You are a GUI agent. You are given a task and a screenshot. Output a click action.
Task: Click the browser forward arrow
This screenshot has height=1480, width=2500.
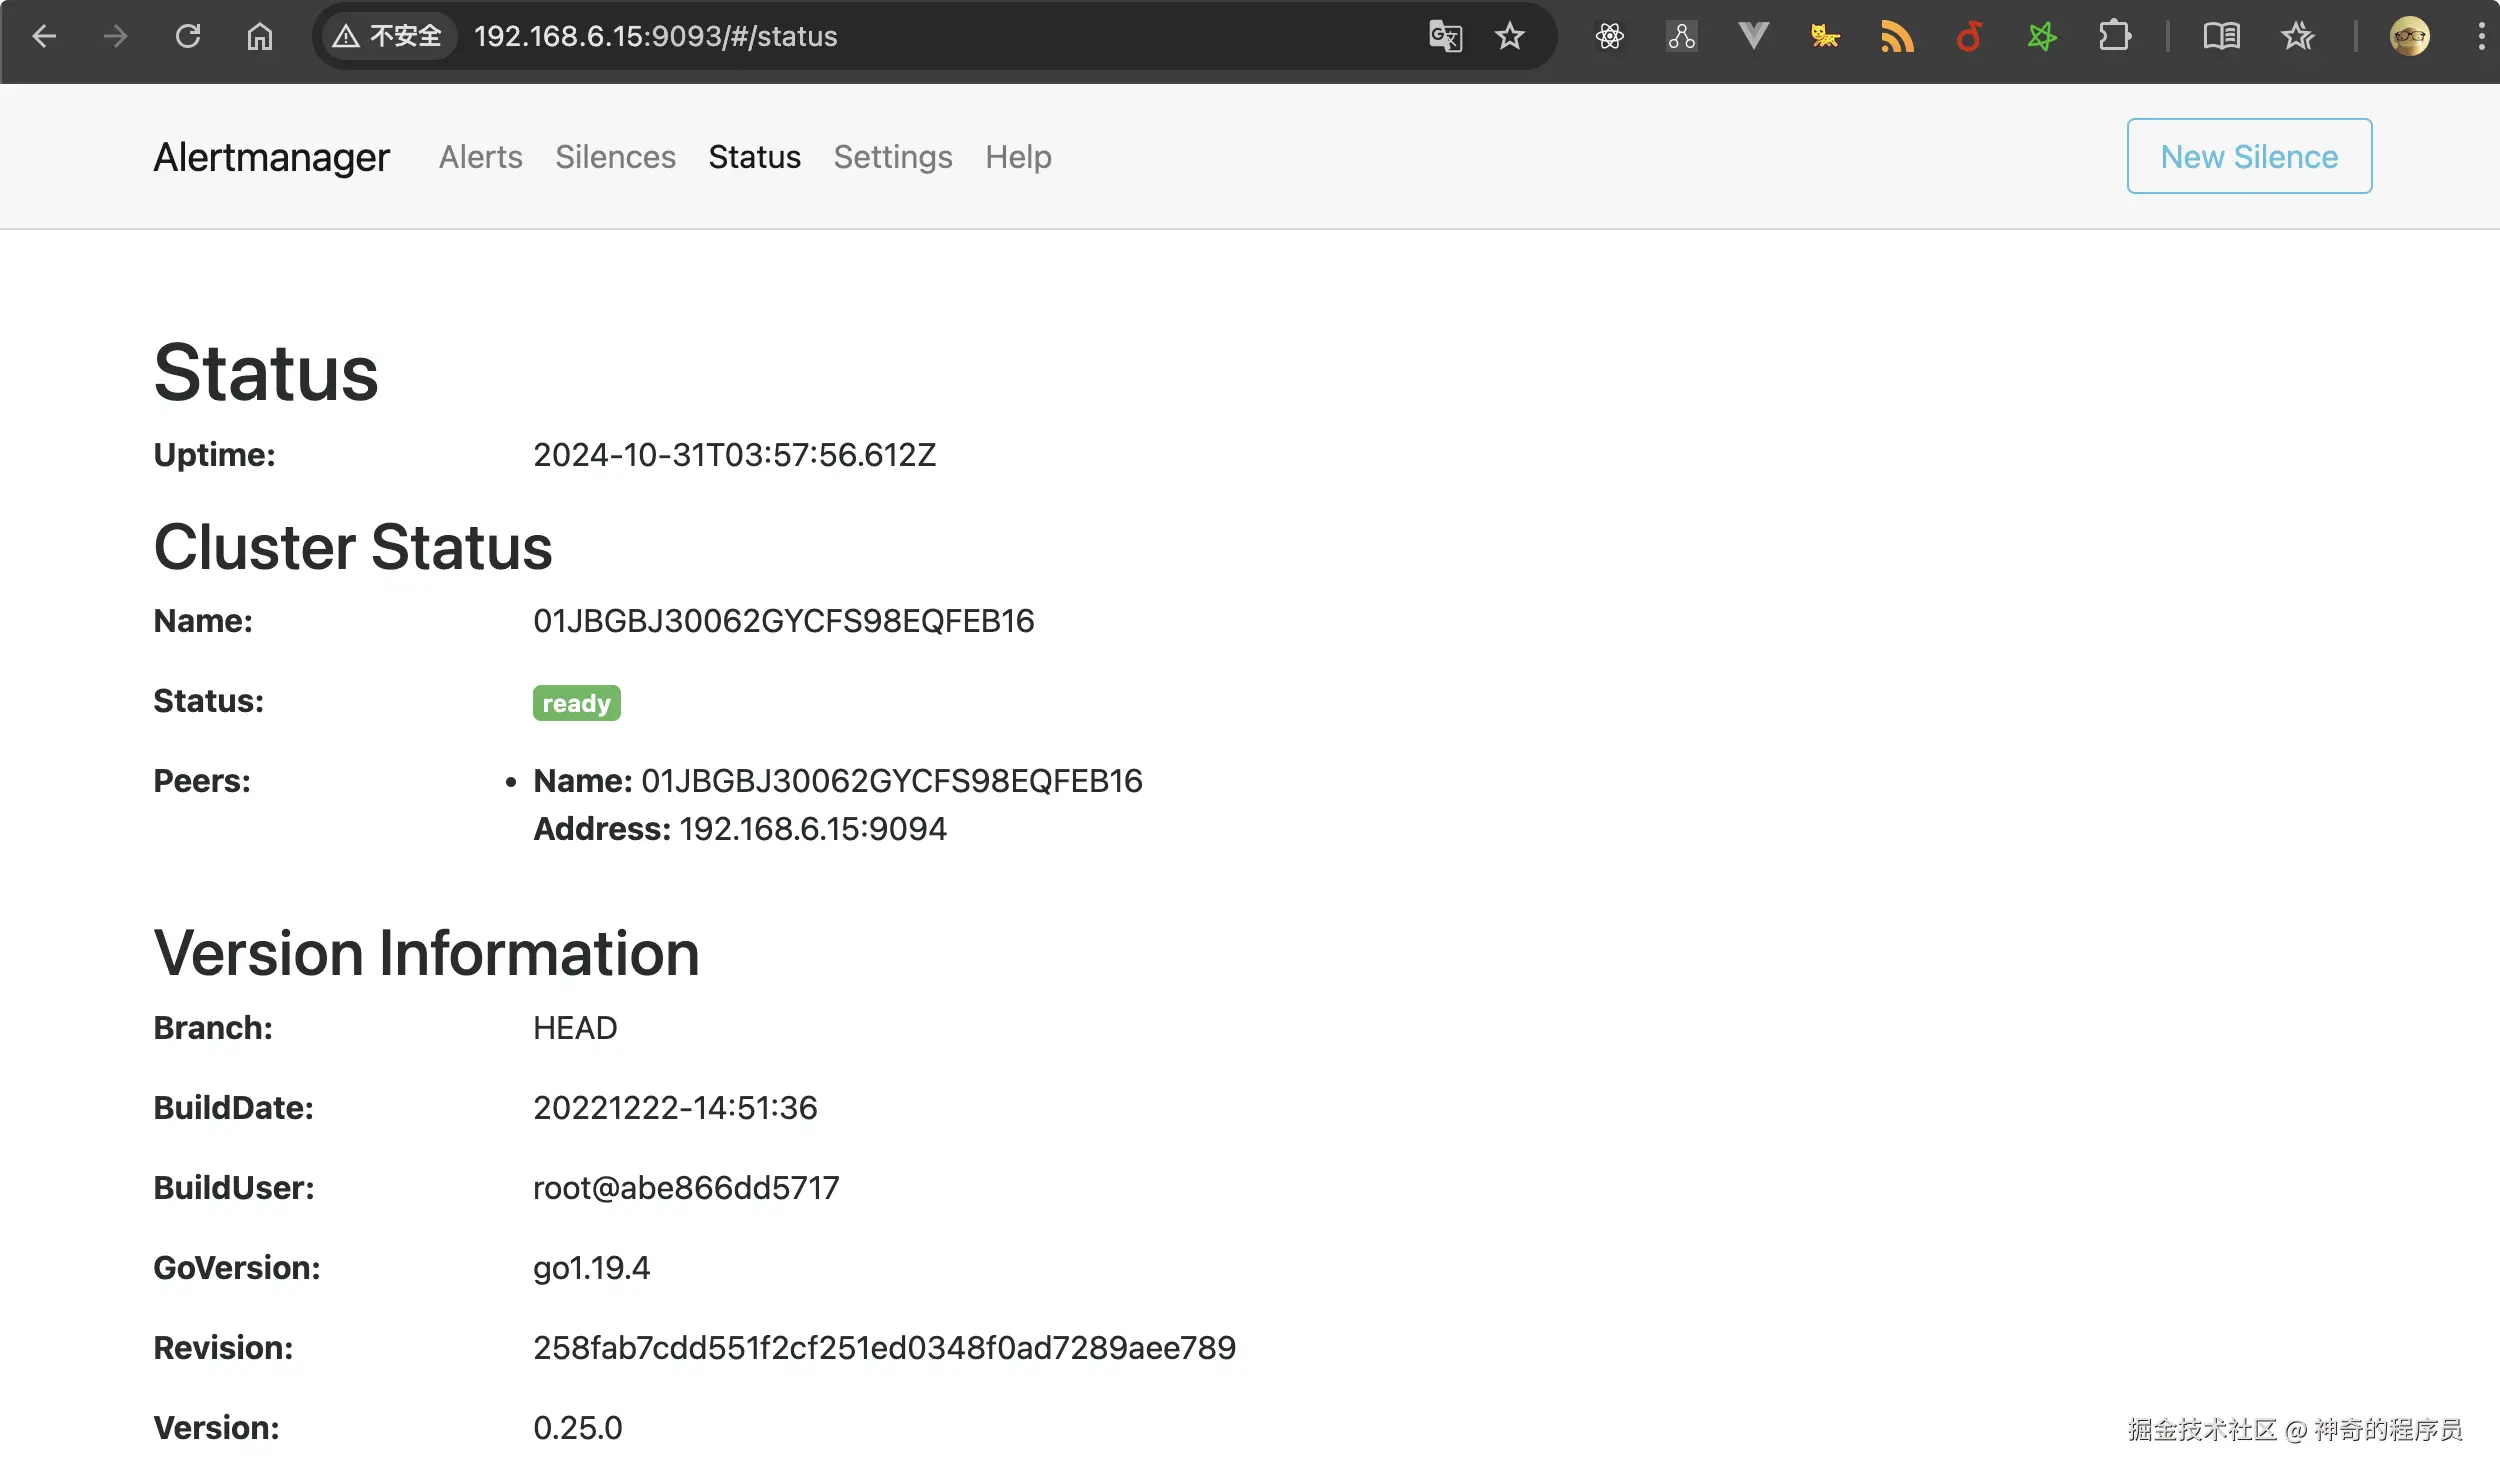pyautogui.click(x=116, y=37)
